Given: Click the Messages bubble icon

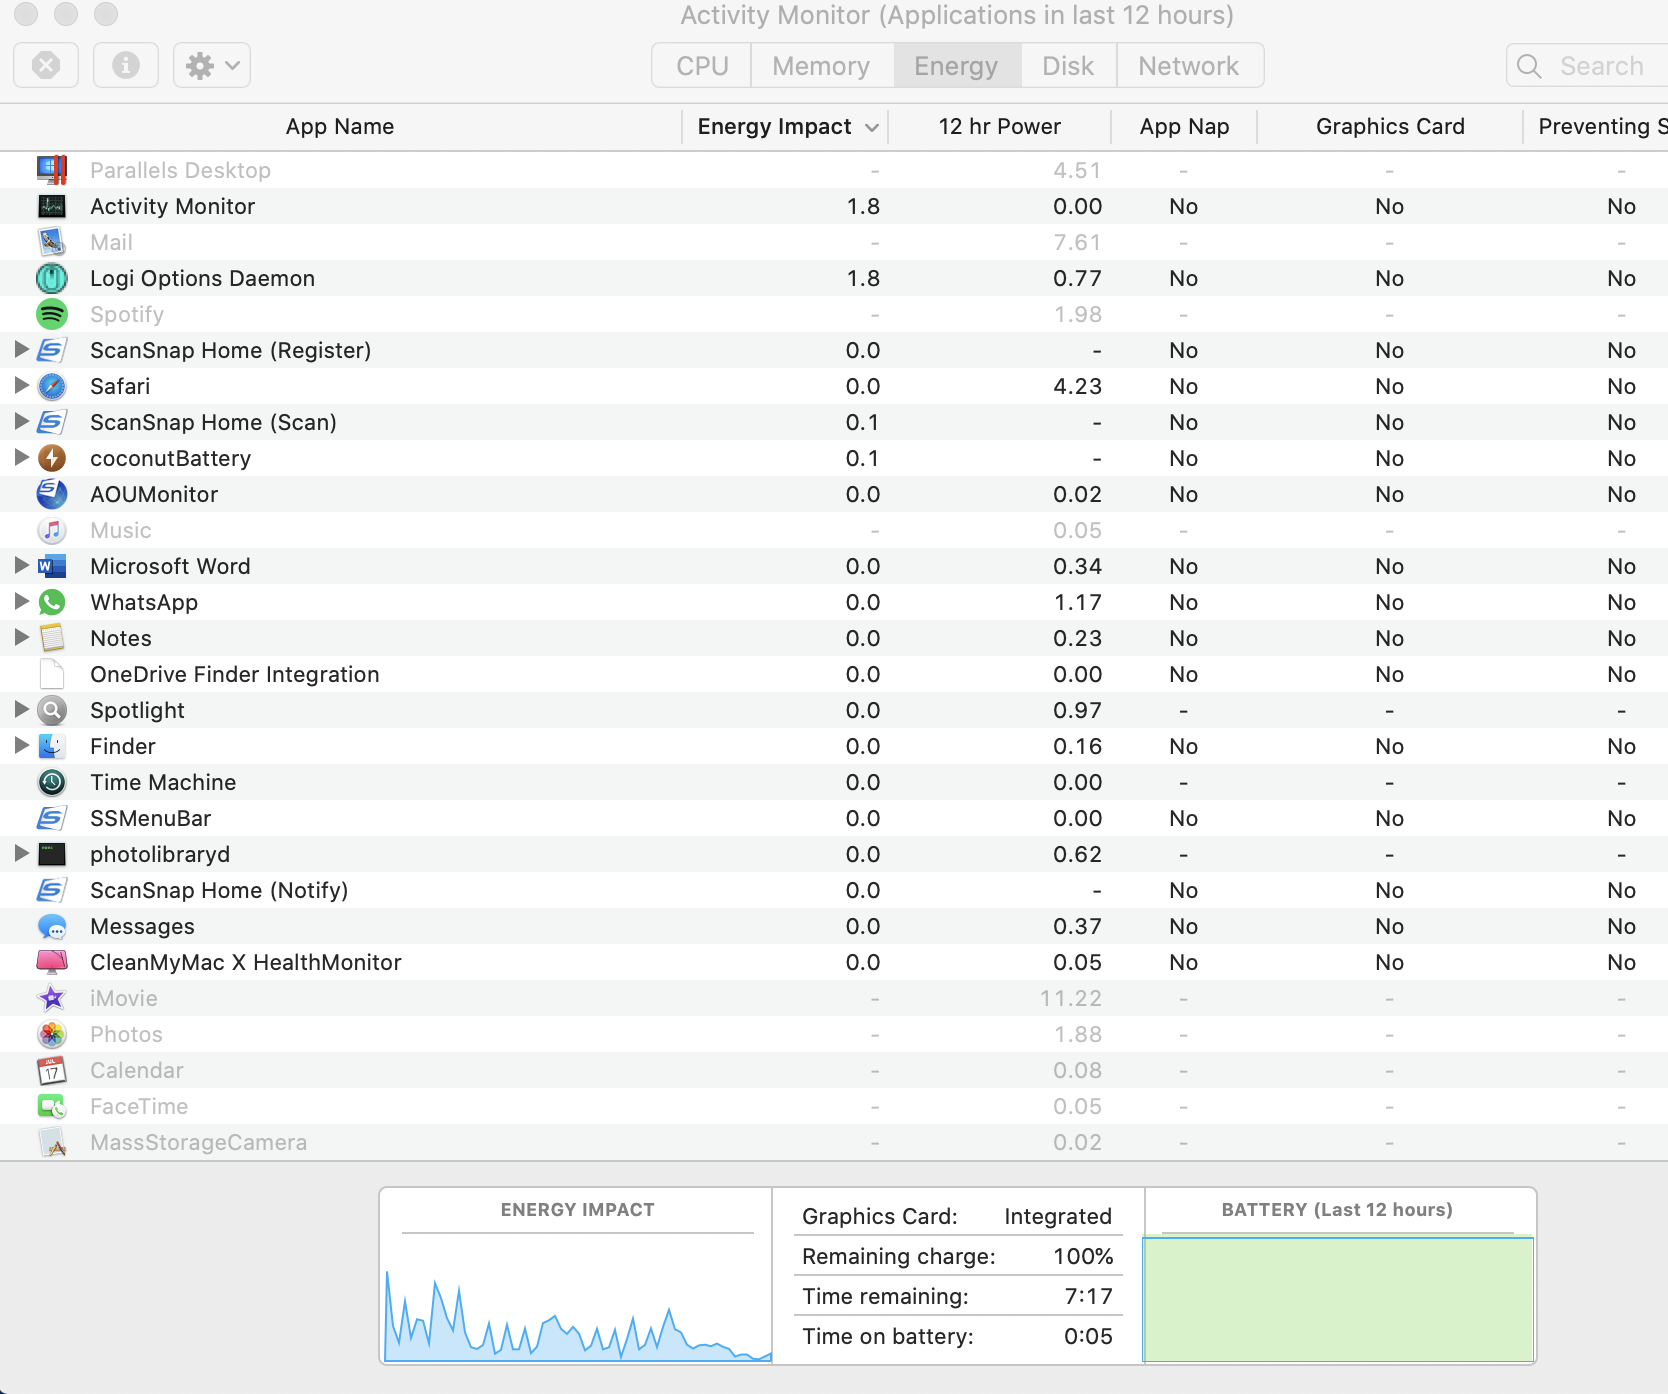Looking at the screenshot, I should [x=52, y=926].
